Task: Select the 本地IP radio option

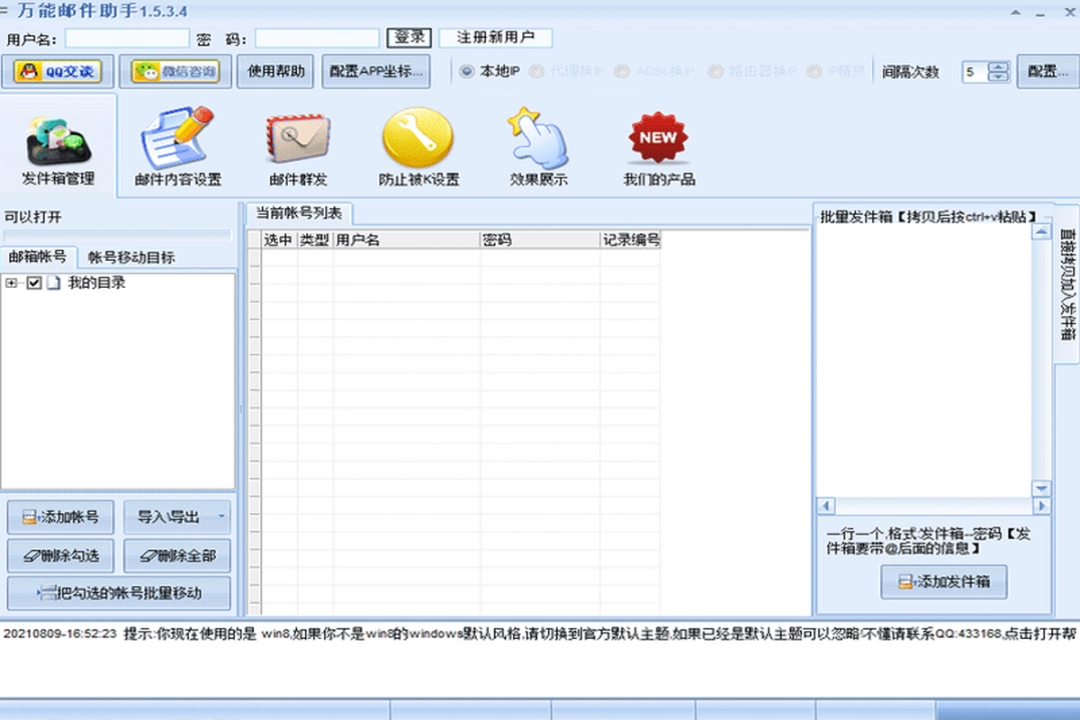Action: coord(466,71)
